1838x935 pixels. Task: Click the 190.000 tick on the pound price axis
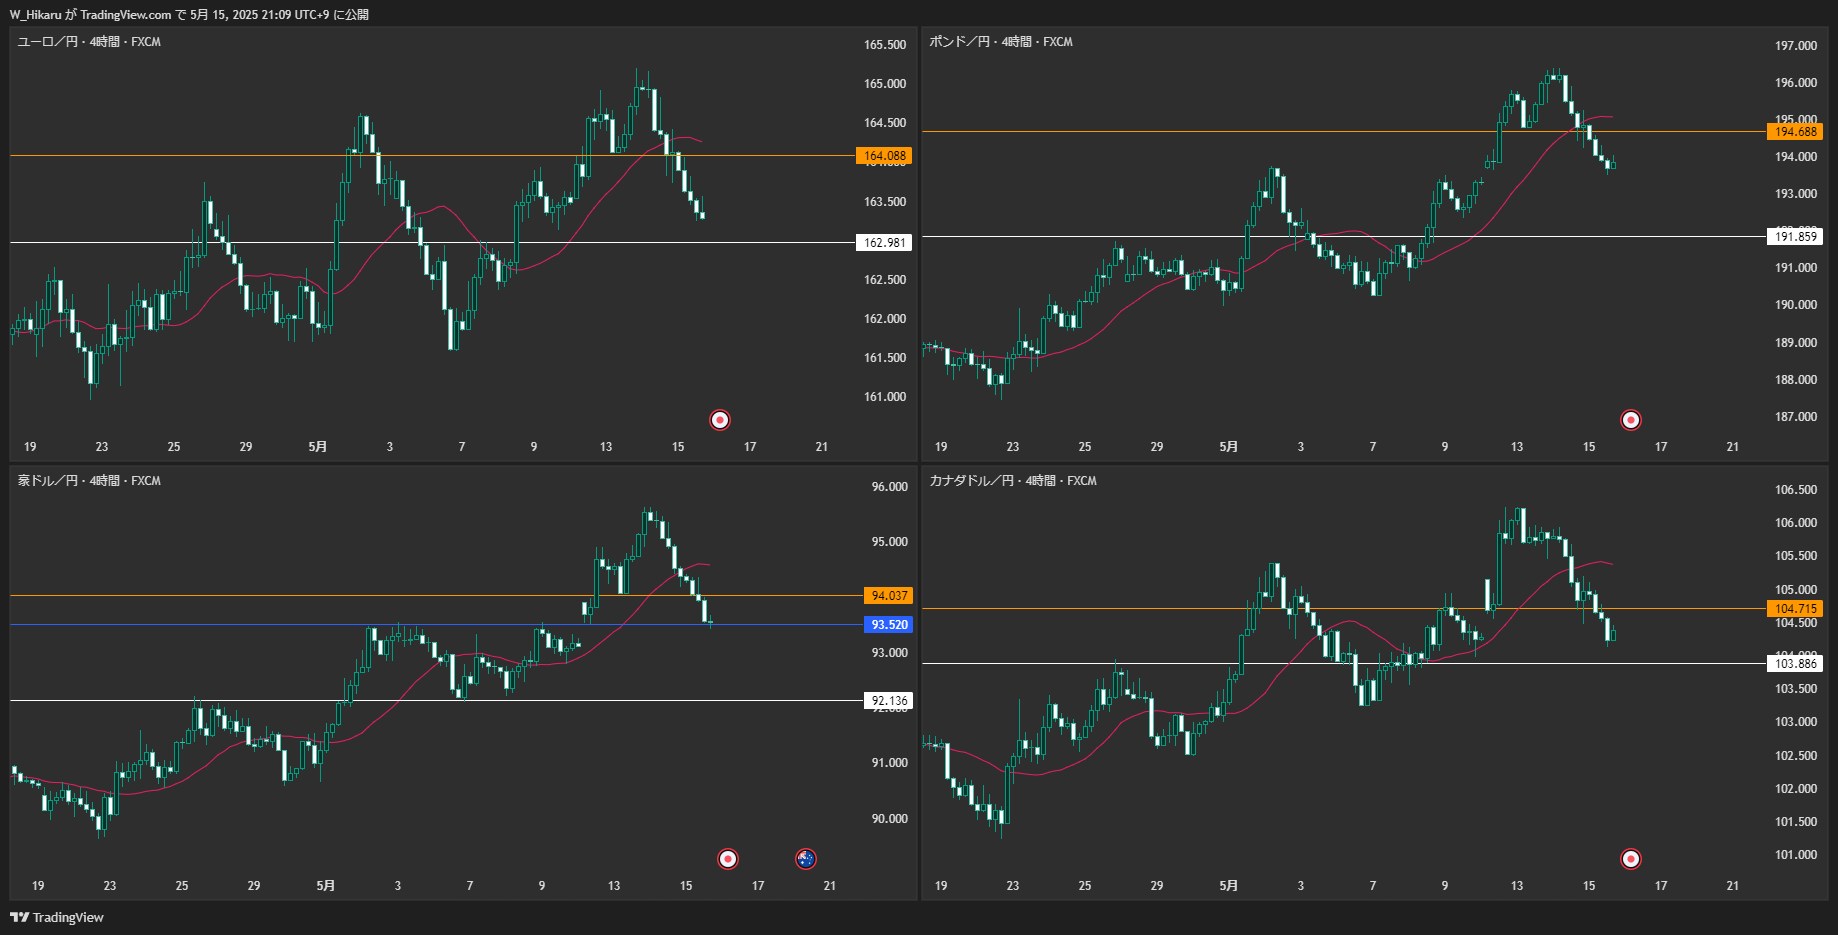click(x=1796, y=305)
